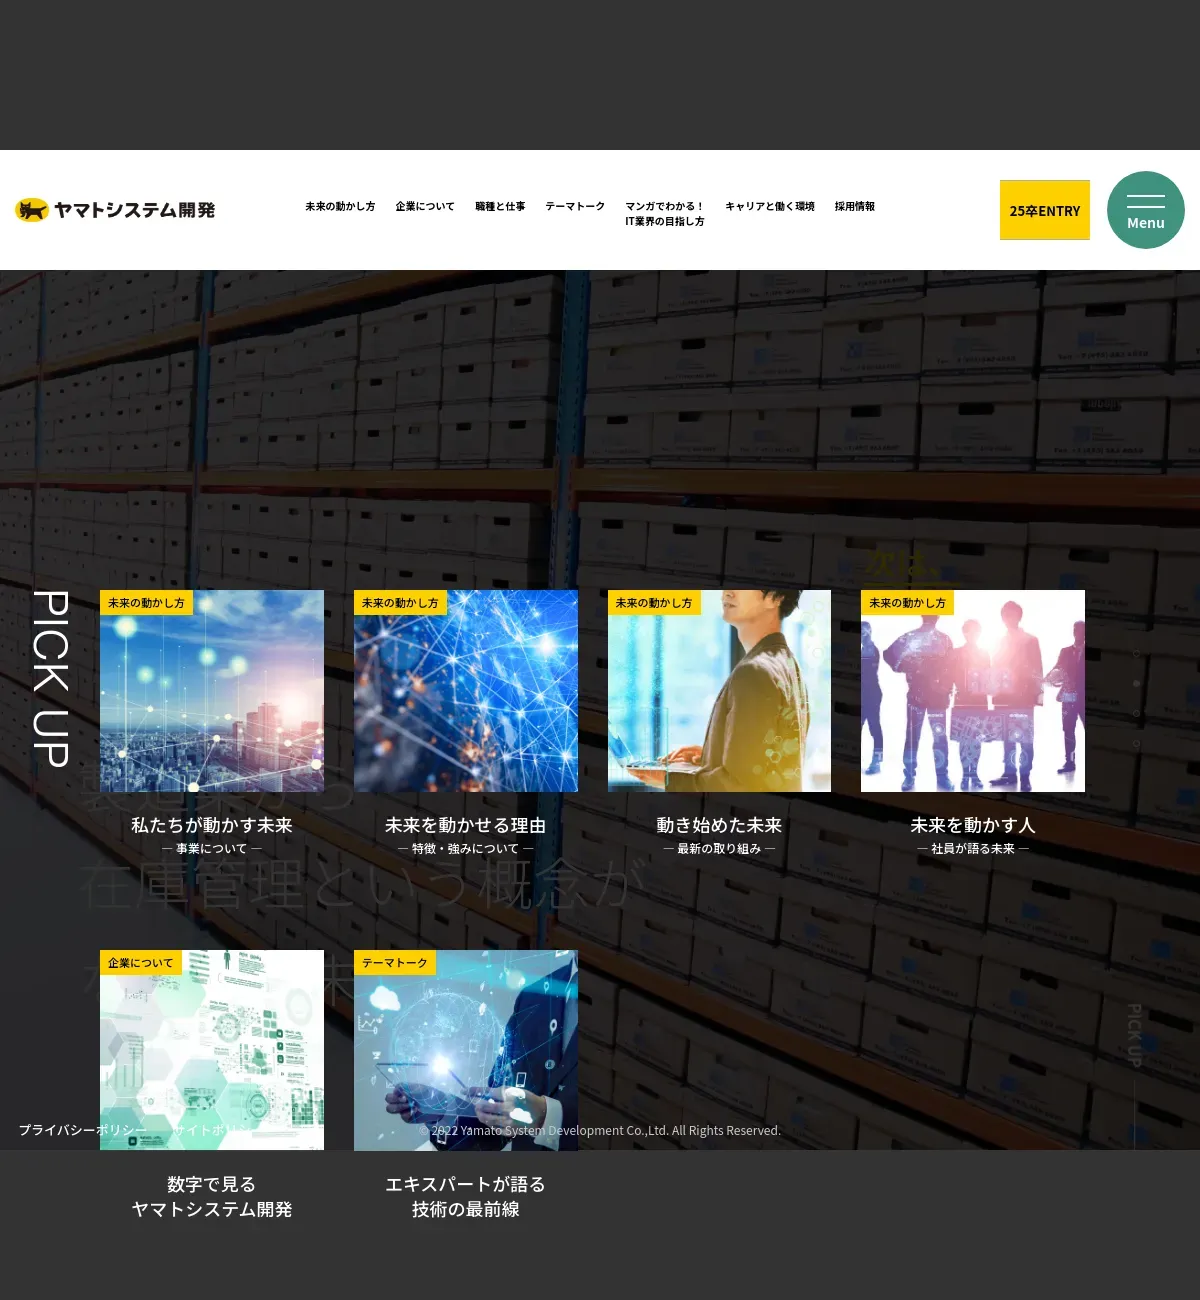Click the 企業について yellow tag on infographic card
This screenshot has width=1200, height=1300.
point(141,963)
